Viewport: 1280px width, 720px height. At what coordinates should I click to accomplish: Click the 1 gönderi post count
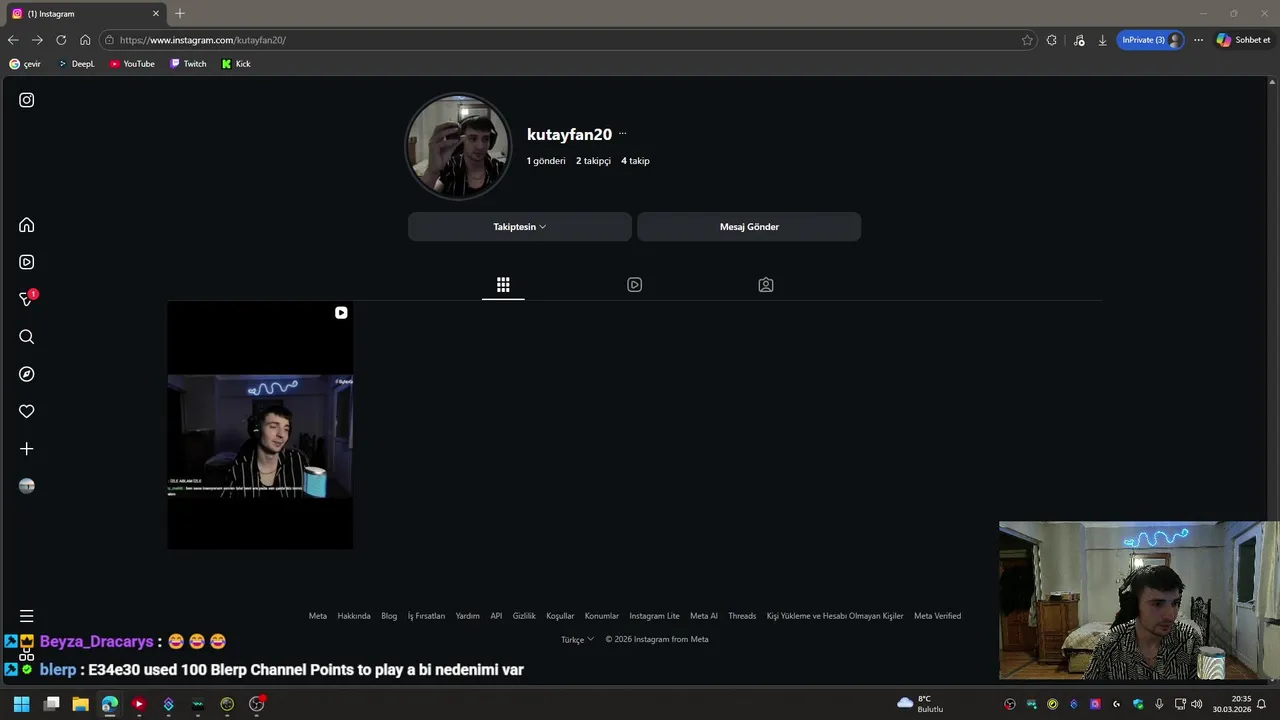[546, 161]
